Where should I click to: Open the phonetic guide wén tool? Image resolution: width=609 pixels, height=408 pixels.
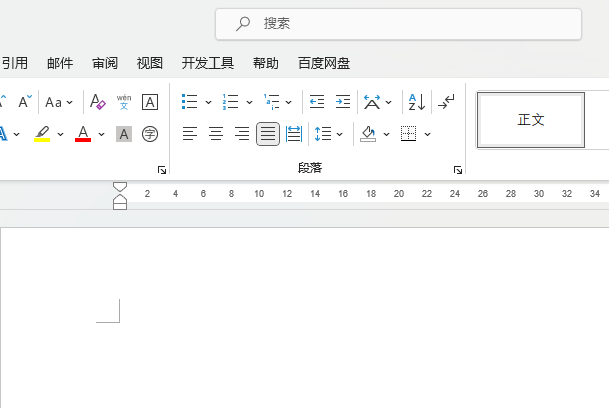124,102
